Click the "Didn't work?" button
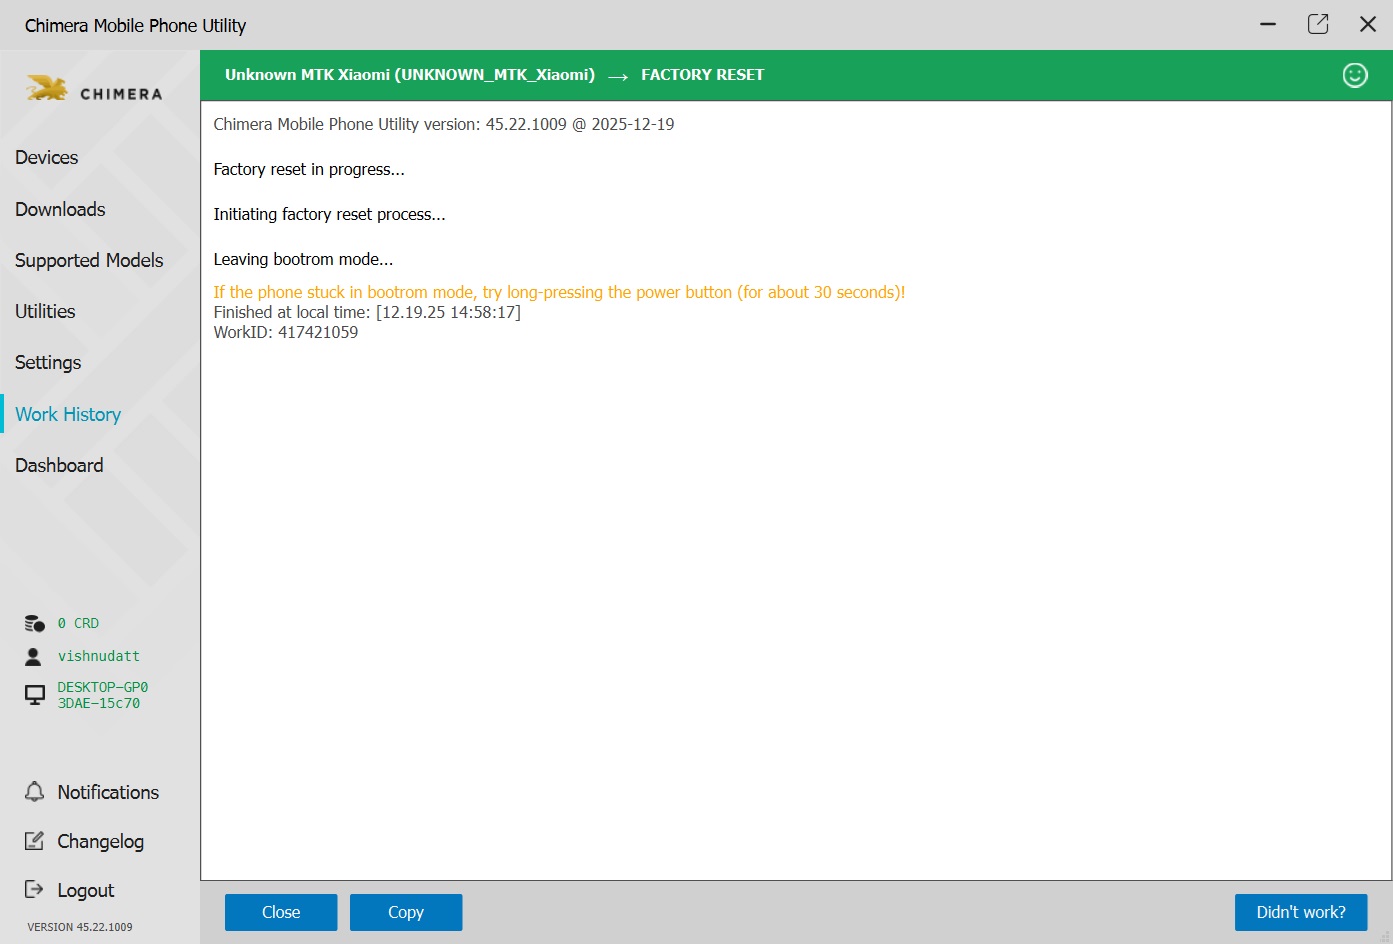 tap(1301, 912)
